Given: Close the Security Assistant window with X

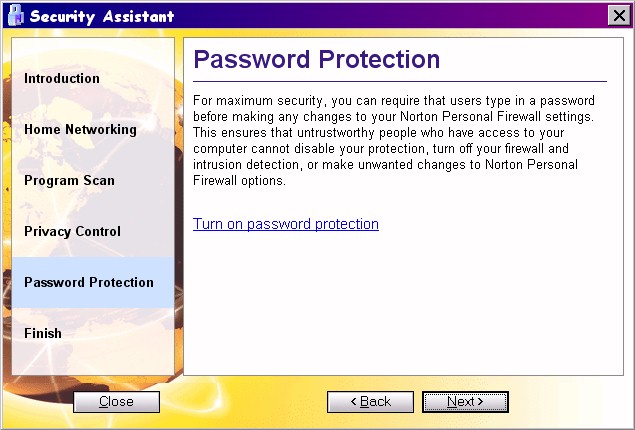Looking at the screenshot, I should click(619, 16).
